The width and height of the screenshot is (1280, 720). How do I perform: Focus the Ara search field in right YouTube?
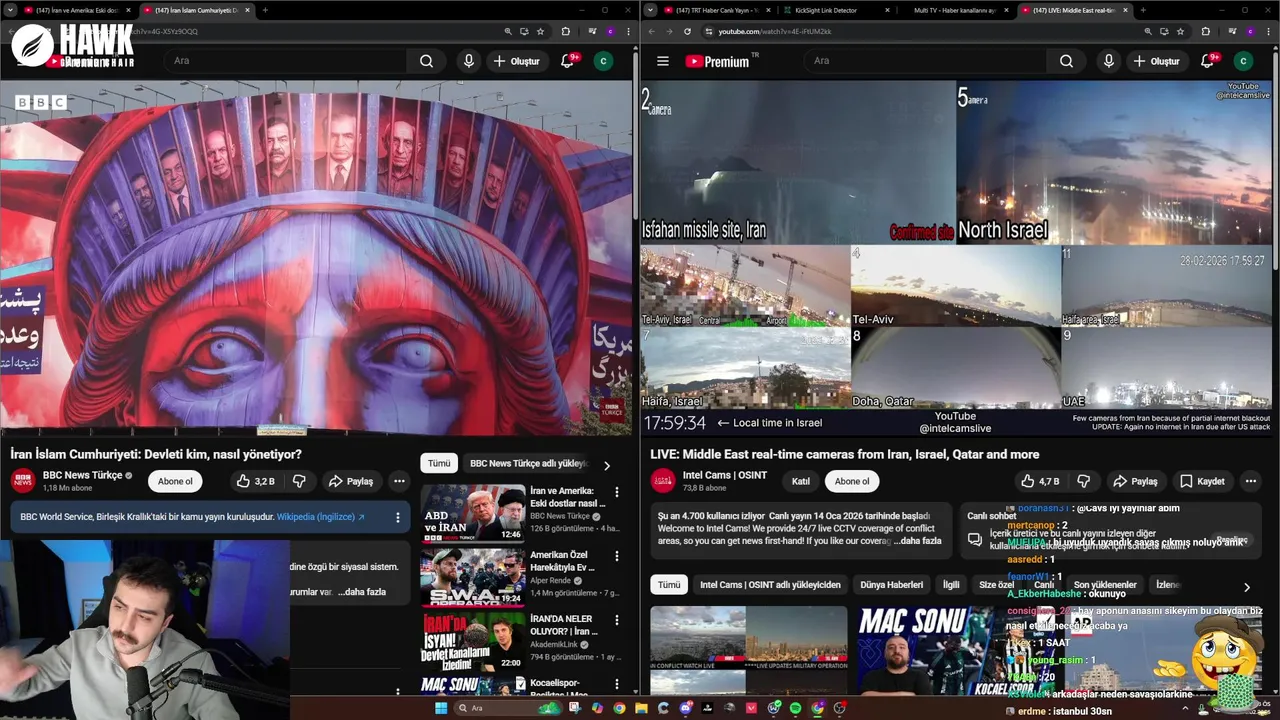[926, 61]
